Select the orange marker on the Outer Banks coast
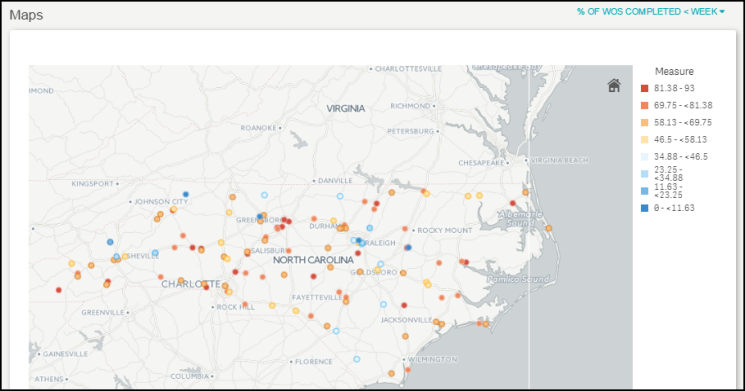This screenshot has height=391, width=745. coord(548,228)
